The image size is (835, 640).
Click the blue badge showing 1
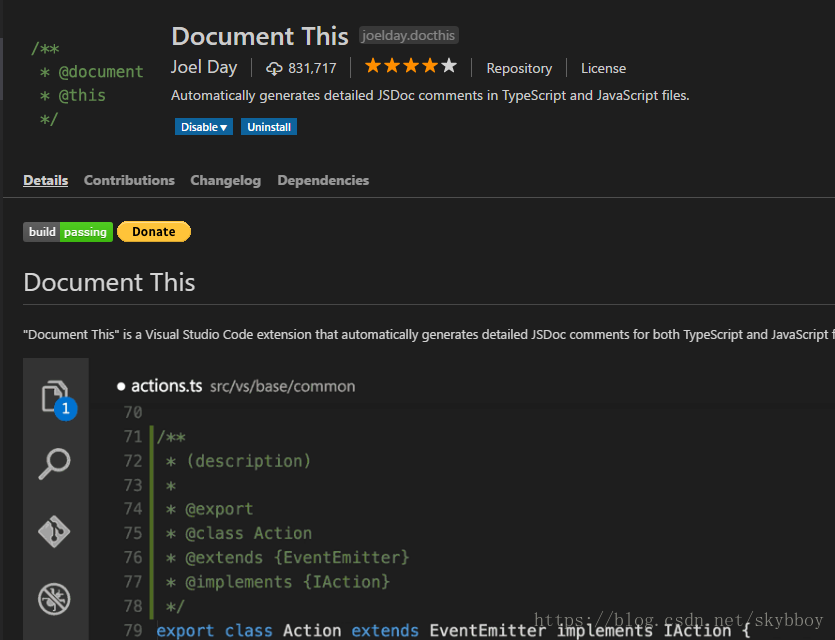point(66,409)
